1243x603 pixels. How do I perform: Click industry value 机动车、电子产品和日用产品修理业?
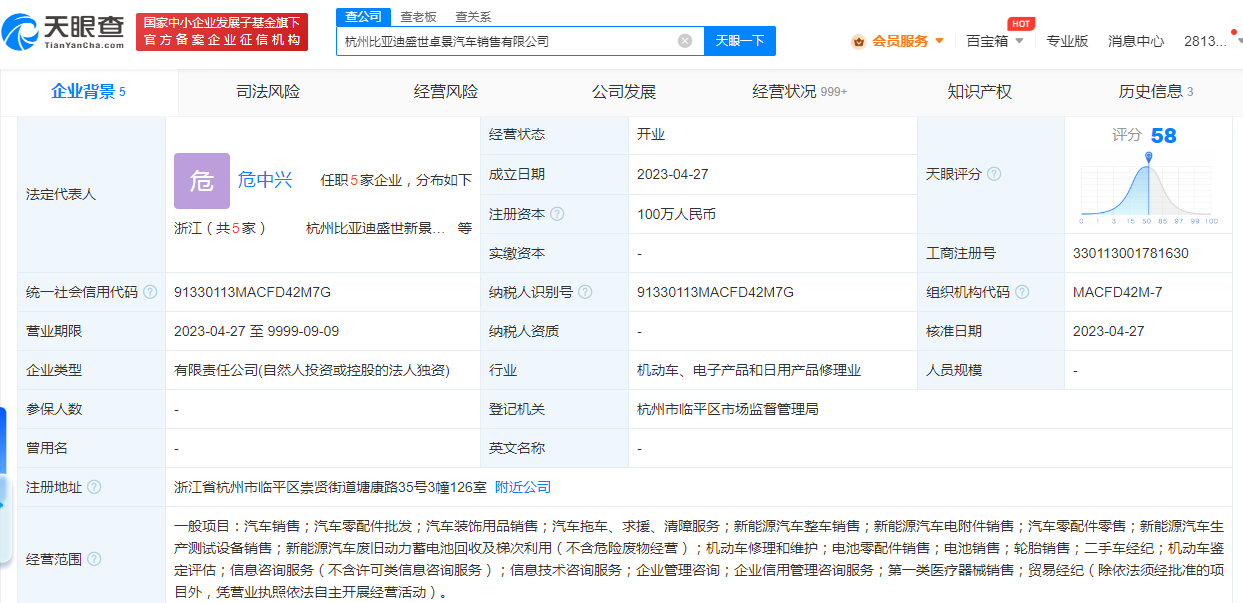749,370
